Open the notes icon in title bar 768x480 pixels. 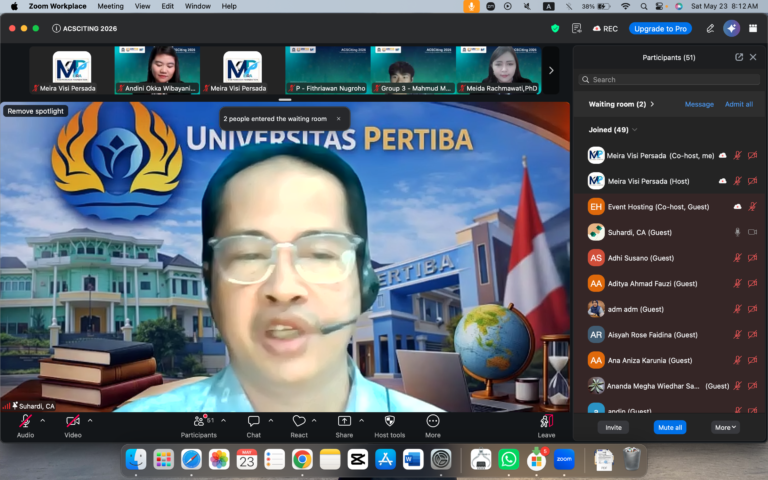(576, 28)
